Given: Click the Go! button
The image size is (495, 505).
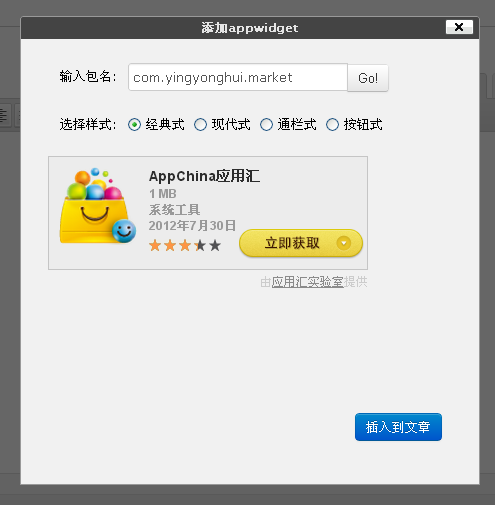Looking at the screenshot, I should point(368,78).
